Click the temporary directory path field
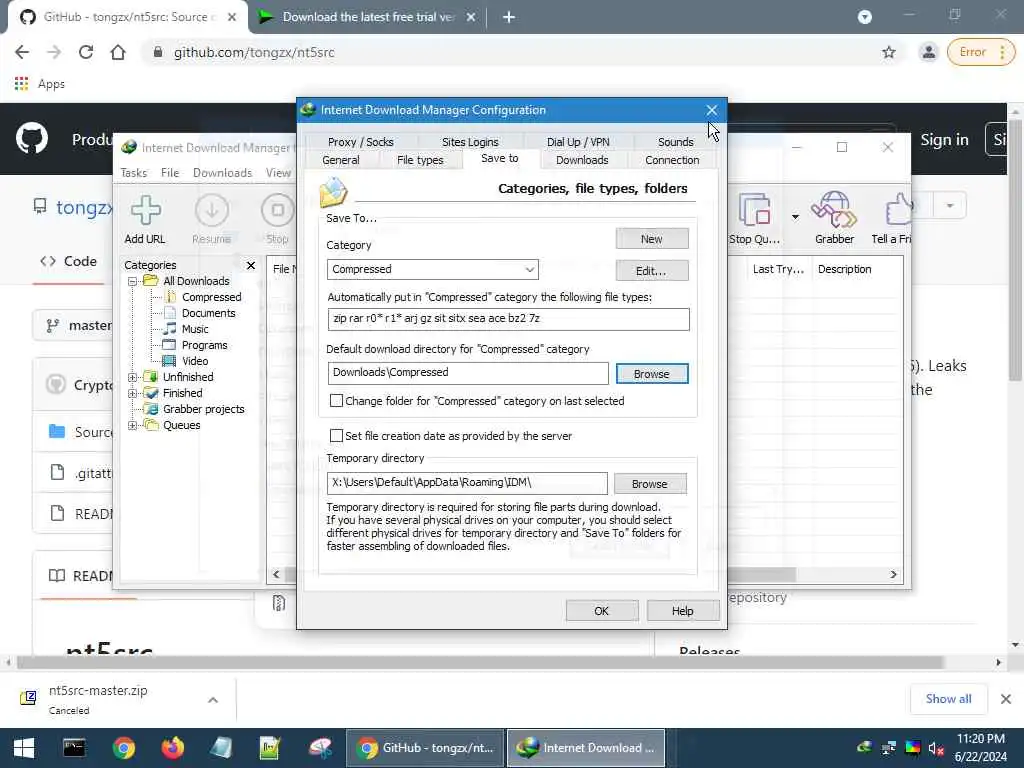Screen dimensions: 1024x768 [x=467, y=483]
